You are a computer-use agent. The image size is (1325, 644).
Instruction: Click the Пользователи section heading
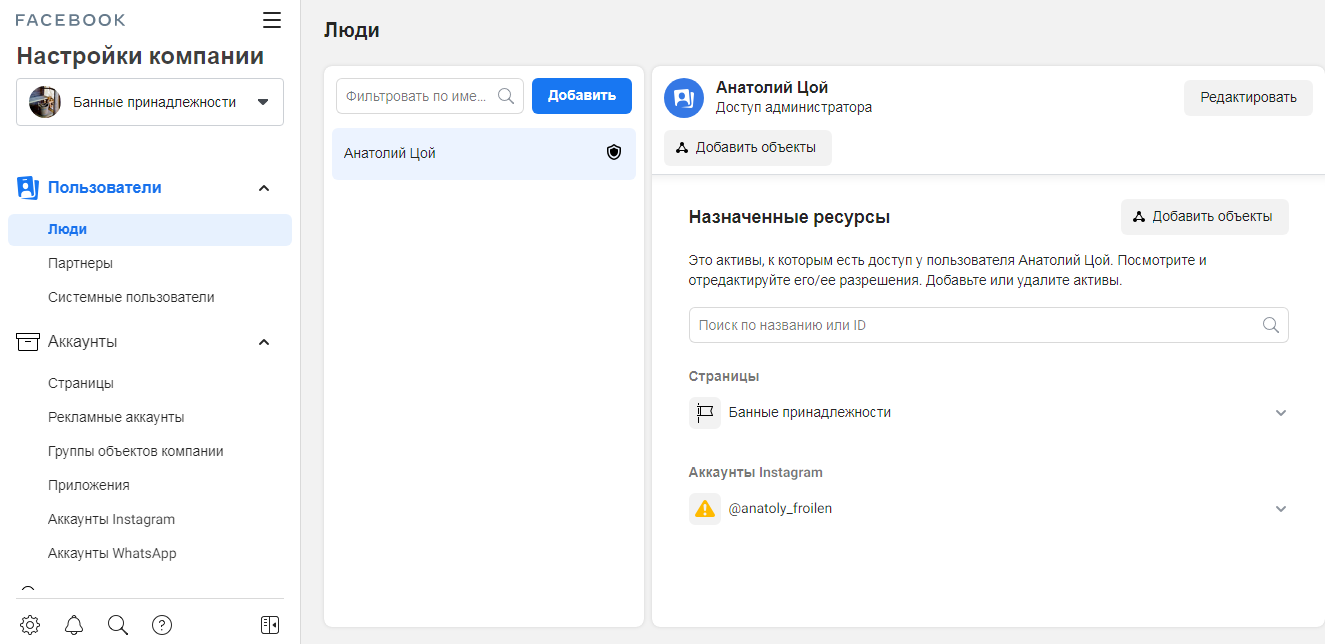pos(105,188)
